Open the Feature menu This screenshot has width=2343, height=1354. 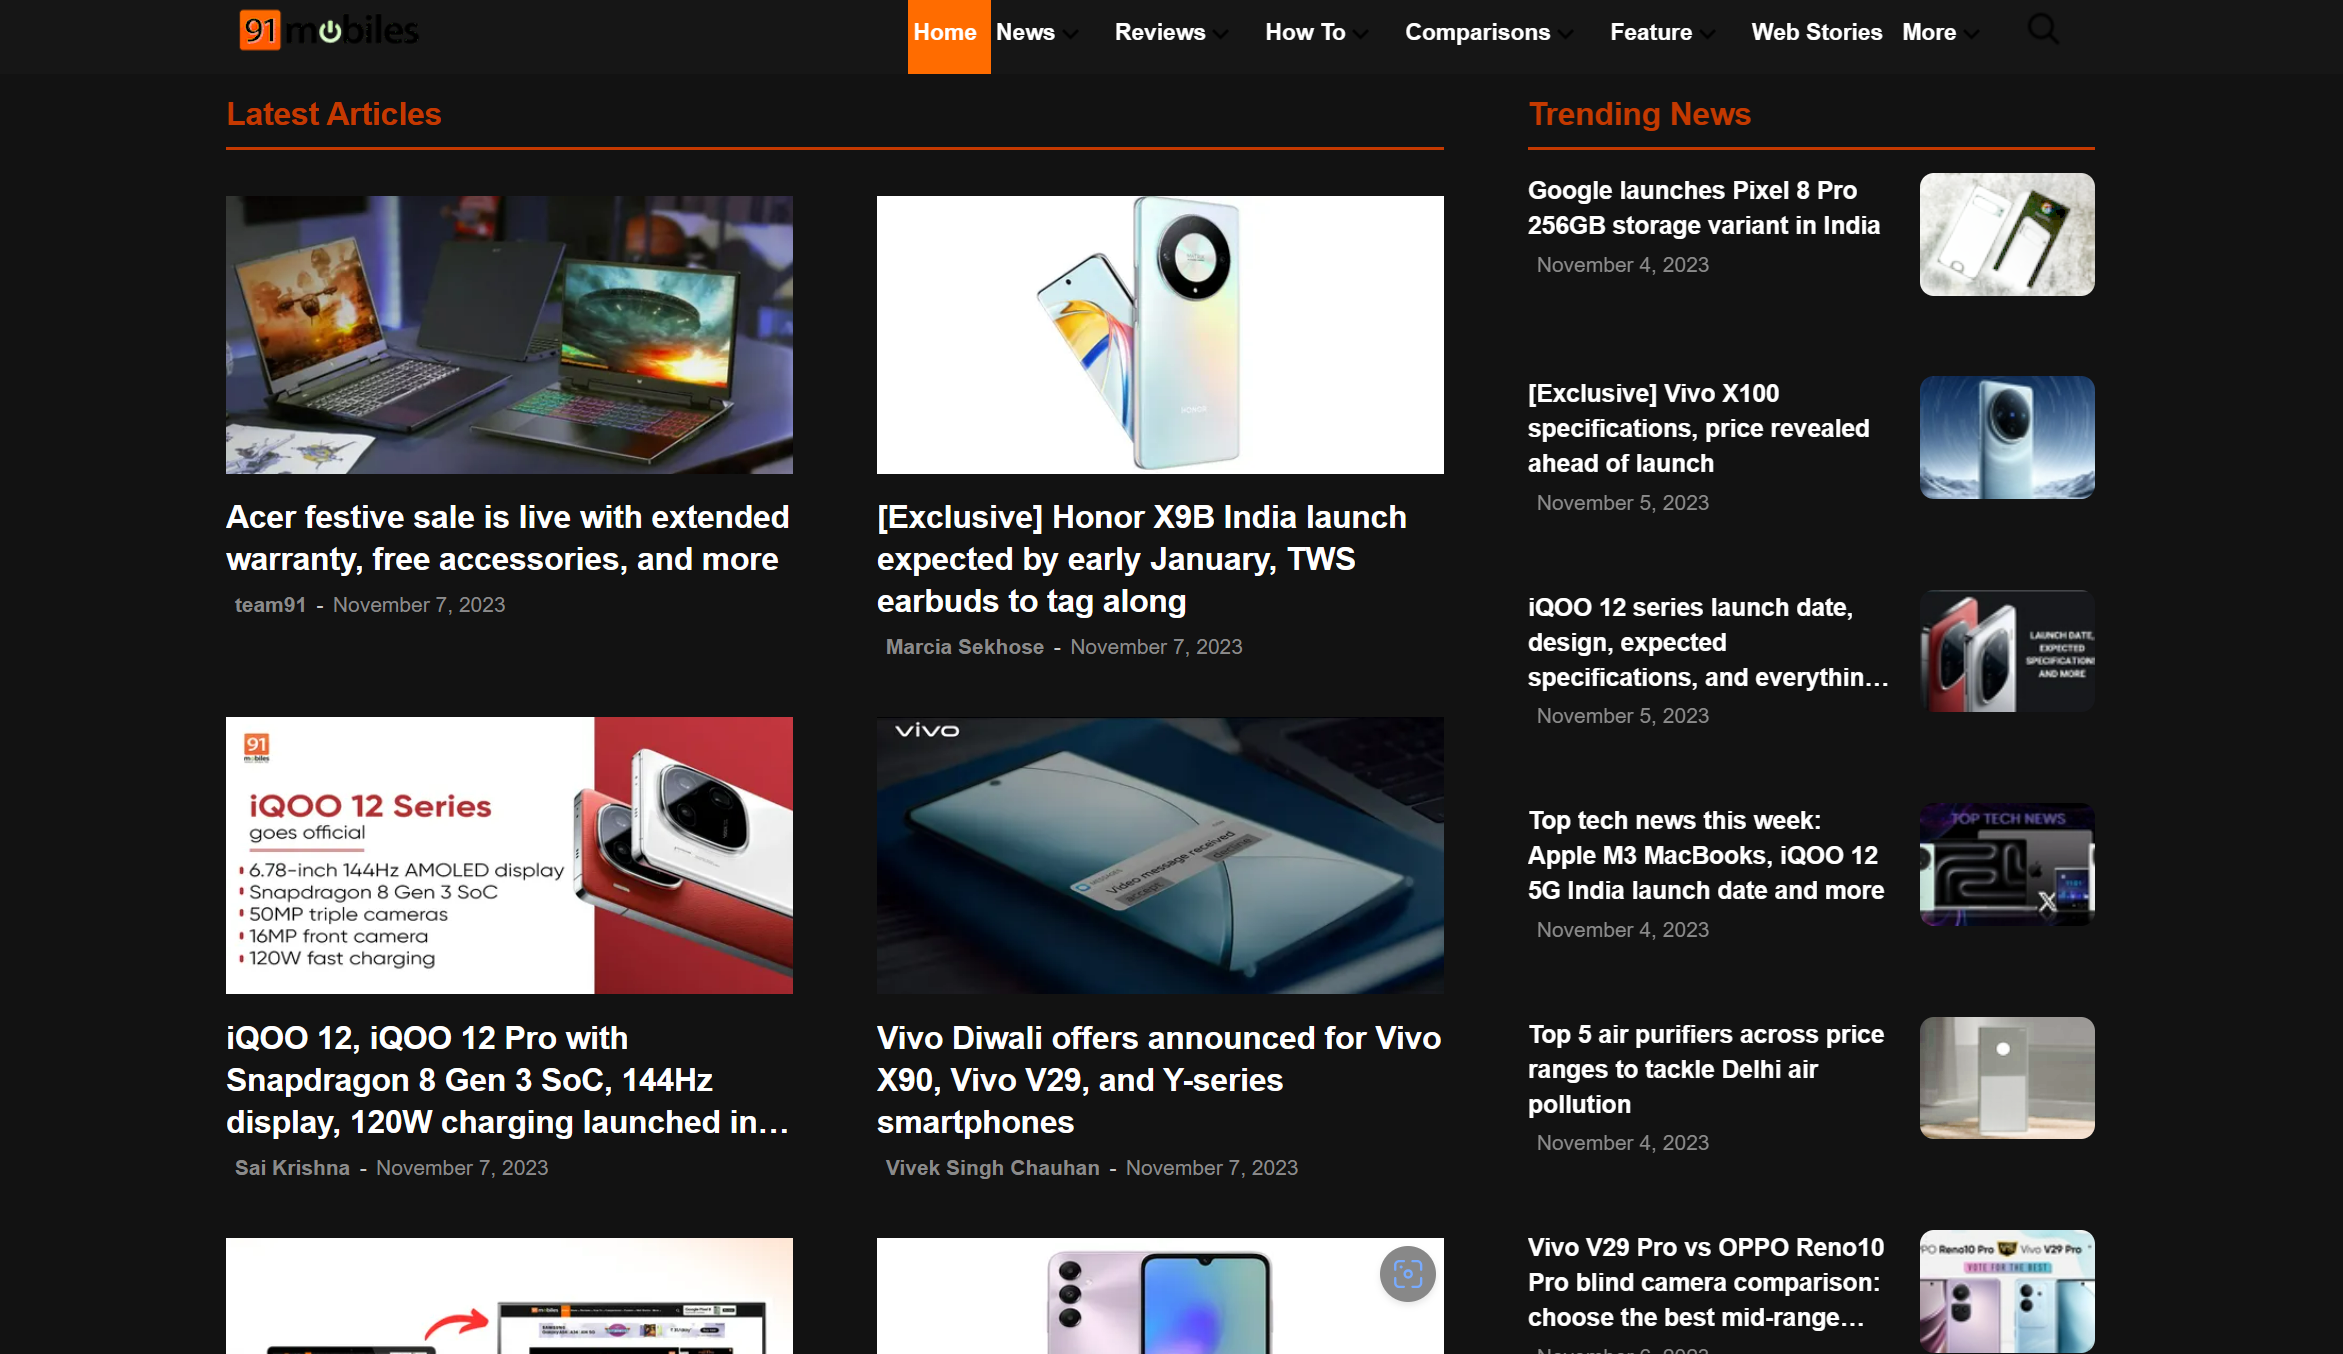(x=1651, y=32)
